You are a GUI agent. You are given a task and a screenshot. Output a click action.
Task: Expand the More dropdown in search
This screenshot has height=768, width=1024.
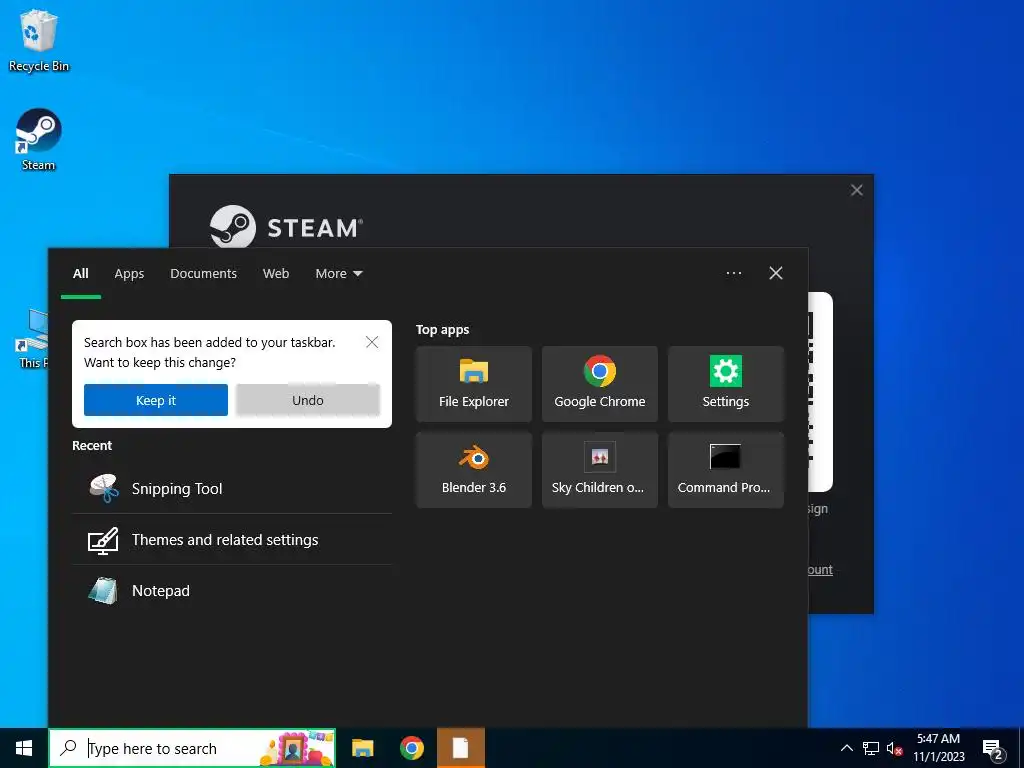click(x=338, y=274)
